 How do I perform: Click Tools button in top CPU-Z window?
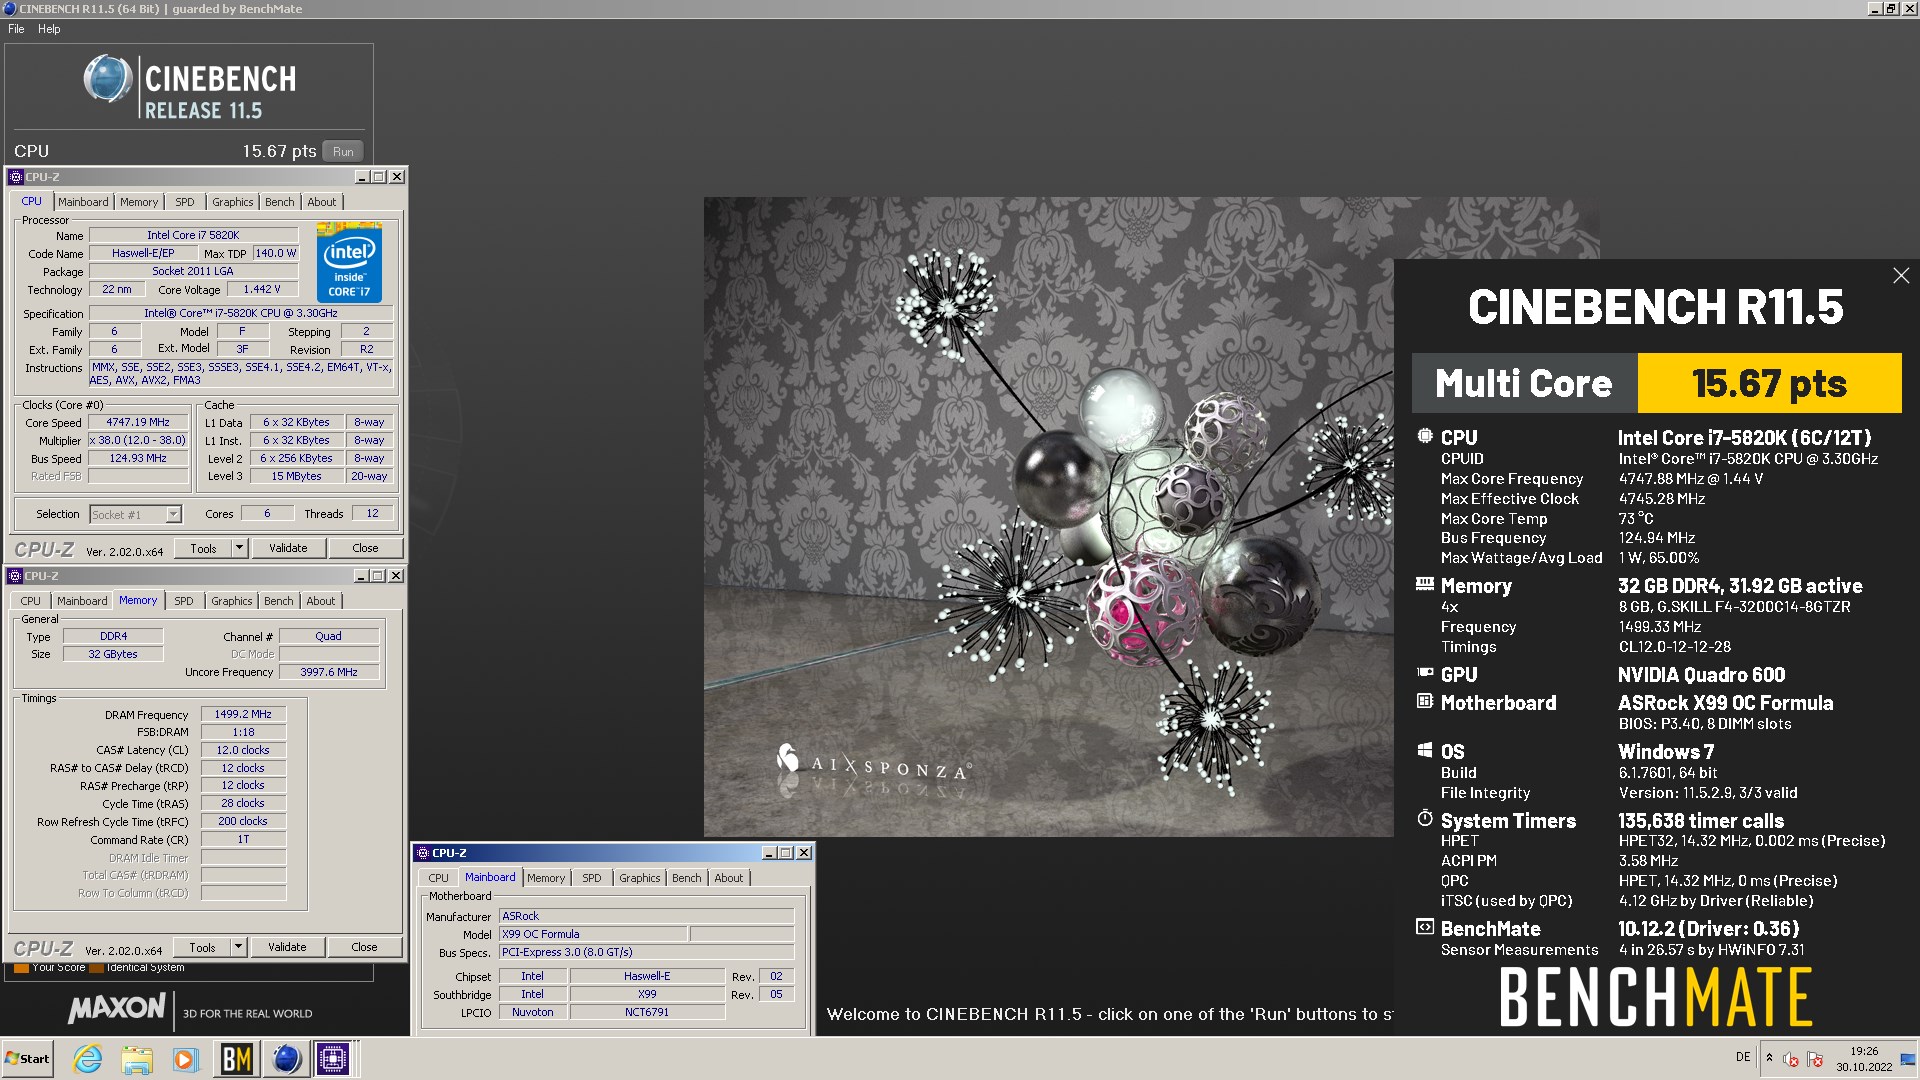[x=203, y=548]
